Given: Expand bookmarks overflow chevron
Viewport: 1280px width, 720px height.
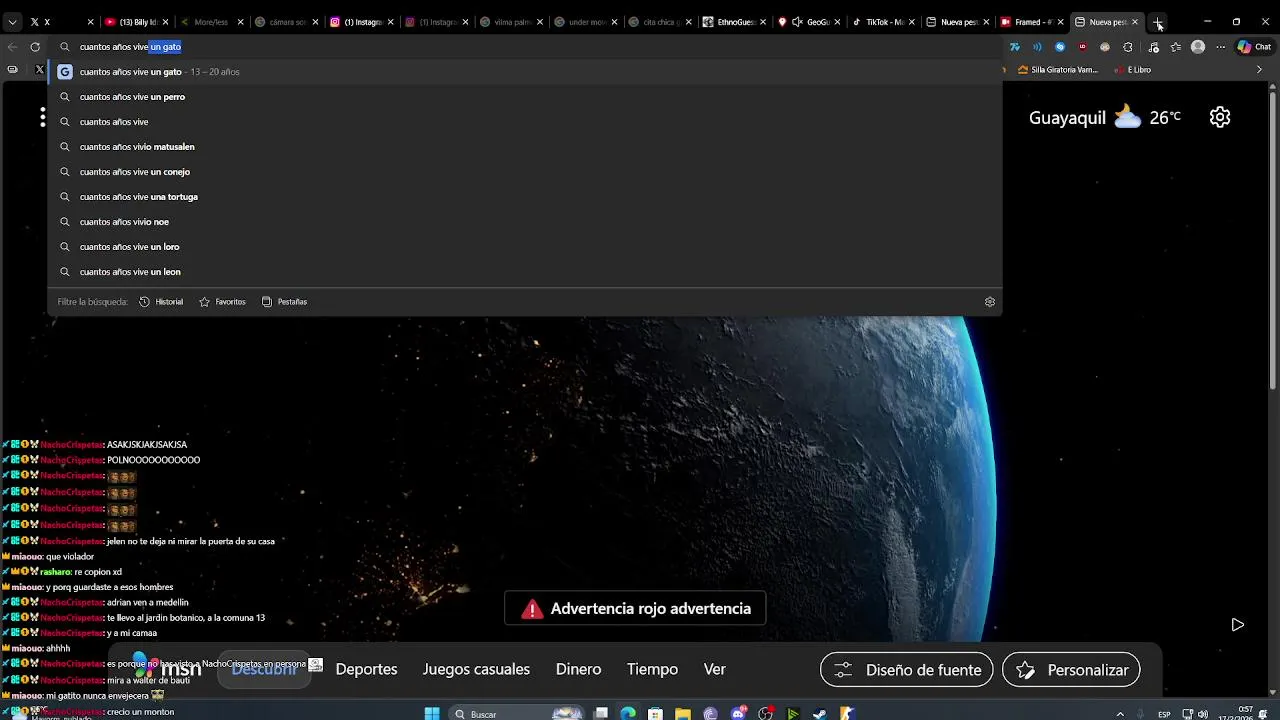Looking at the screenshot, I should (1259, 70).
